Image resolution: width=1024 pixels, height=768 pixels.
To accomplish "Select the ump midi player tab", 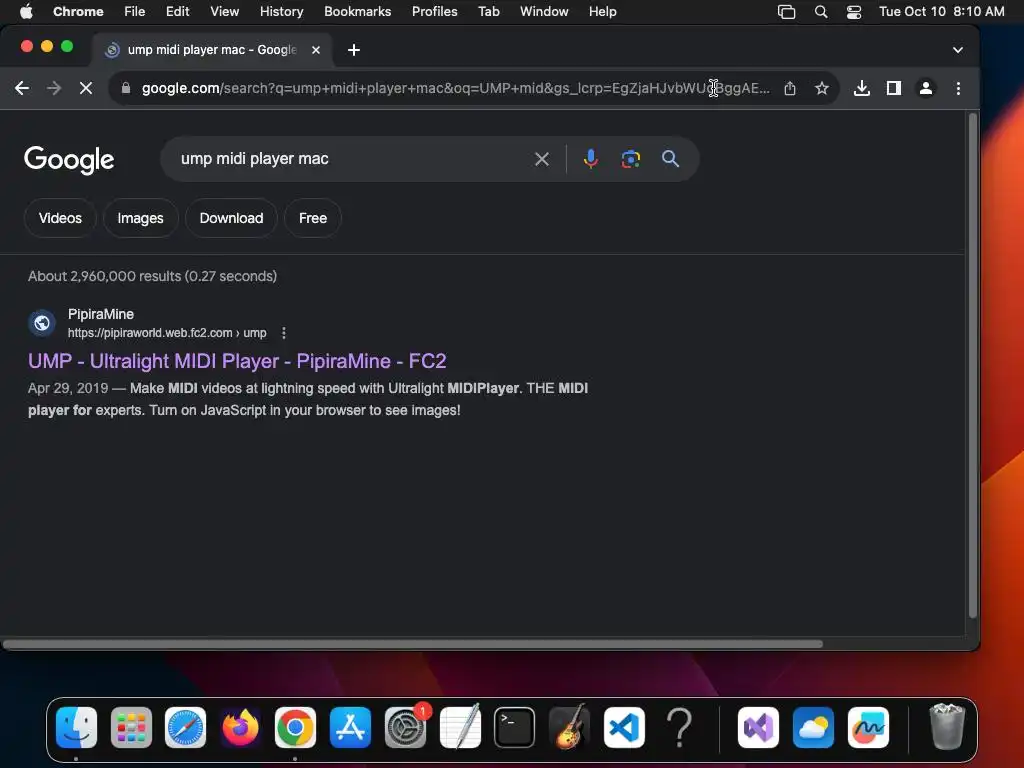I will (x=212, y=50).
